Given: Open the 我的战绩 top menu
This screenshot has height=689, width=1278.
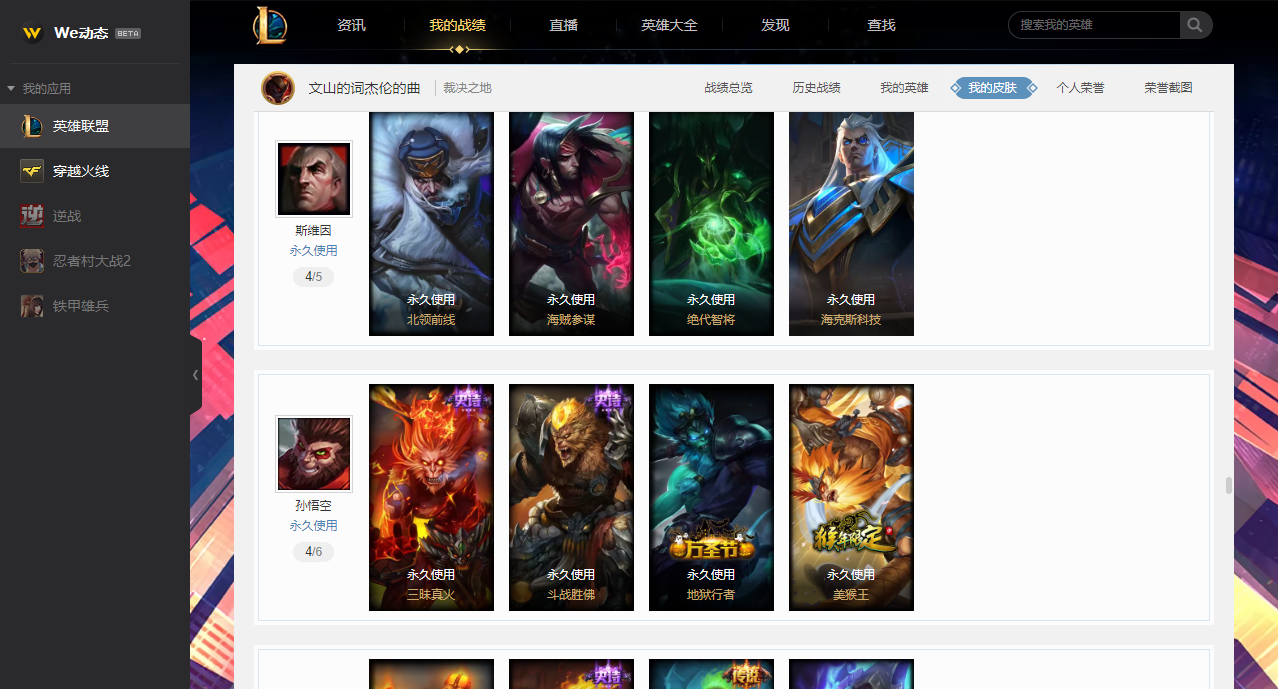Looking at the screenshot, I should point(457,25).
